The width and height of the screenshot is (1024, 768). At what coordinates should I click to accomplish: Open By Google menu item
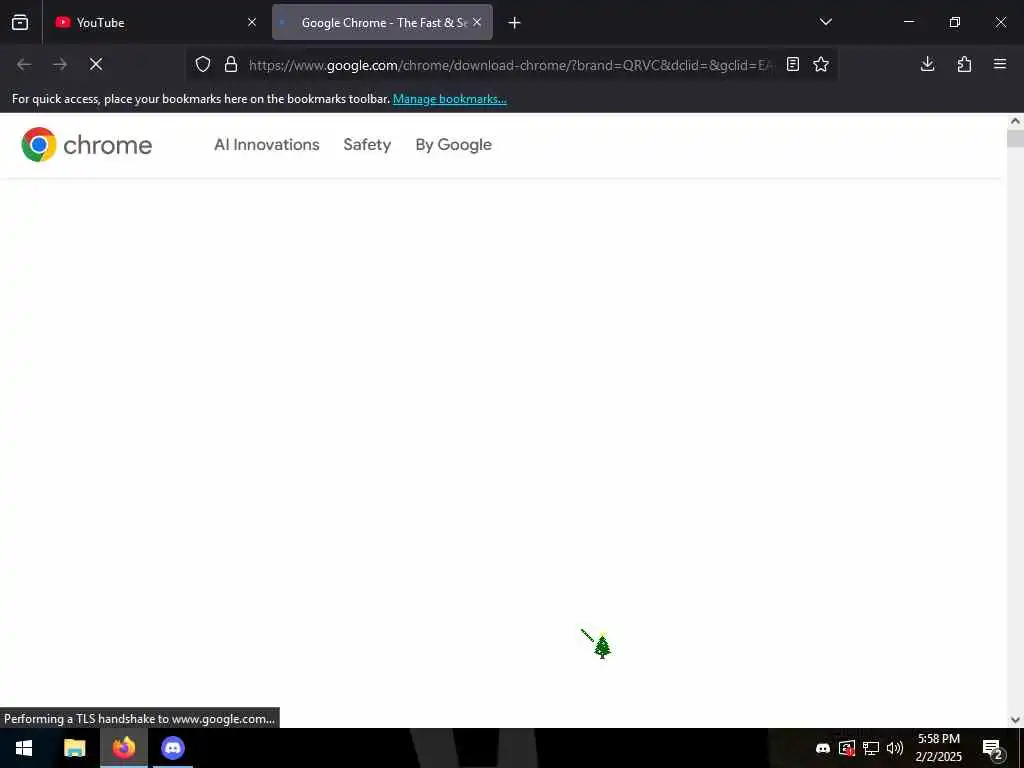tap(453, 145)
